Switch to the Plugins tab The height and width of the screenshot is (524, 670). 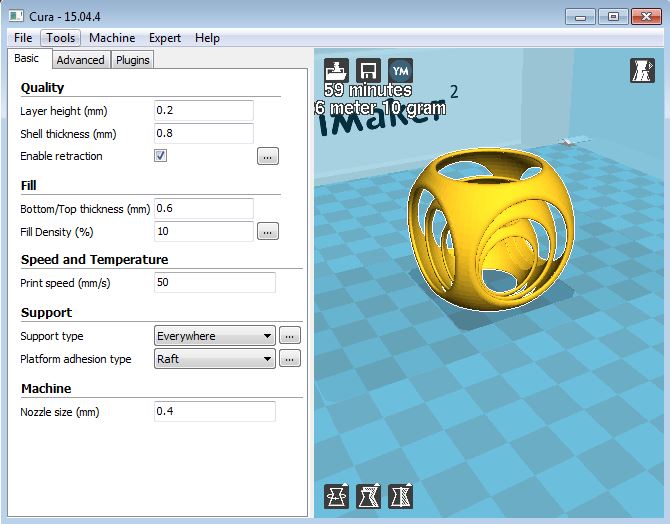click(132, 60)
